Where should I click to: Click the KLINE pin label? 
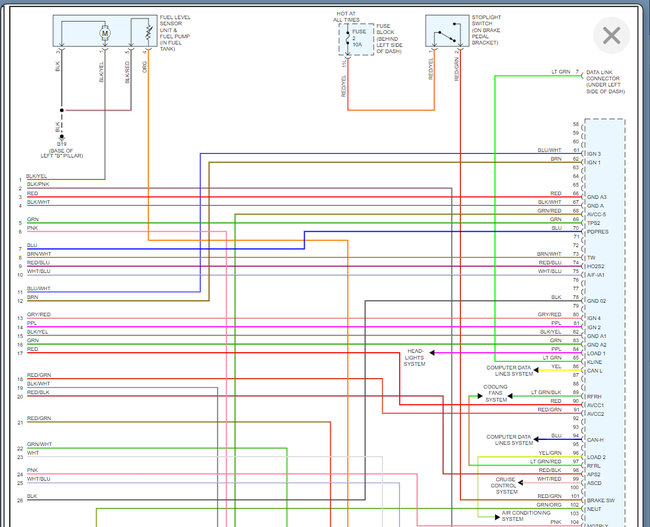point(596,361)
